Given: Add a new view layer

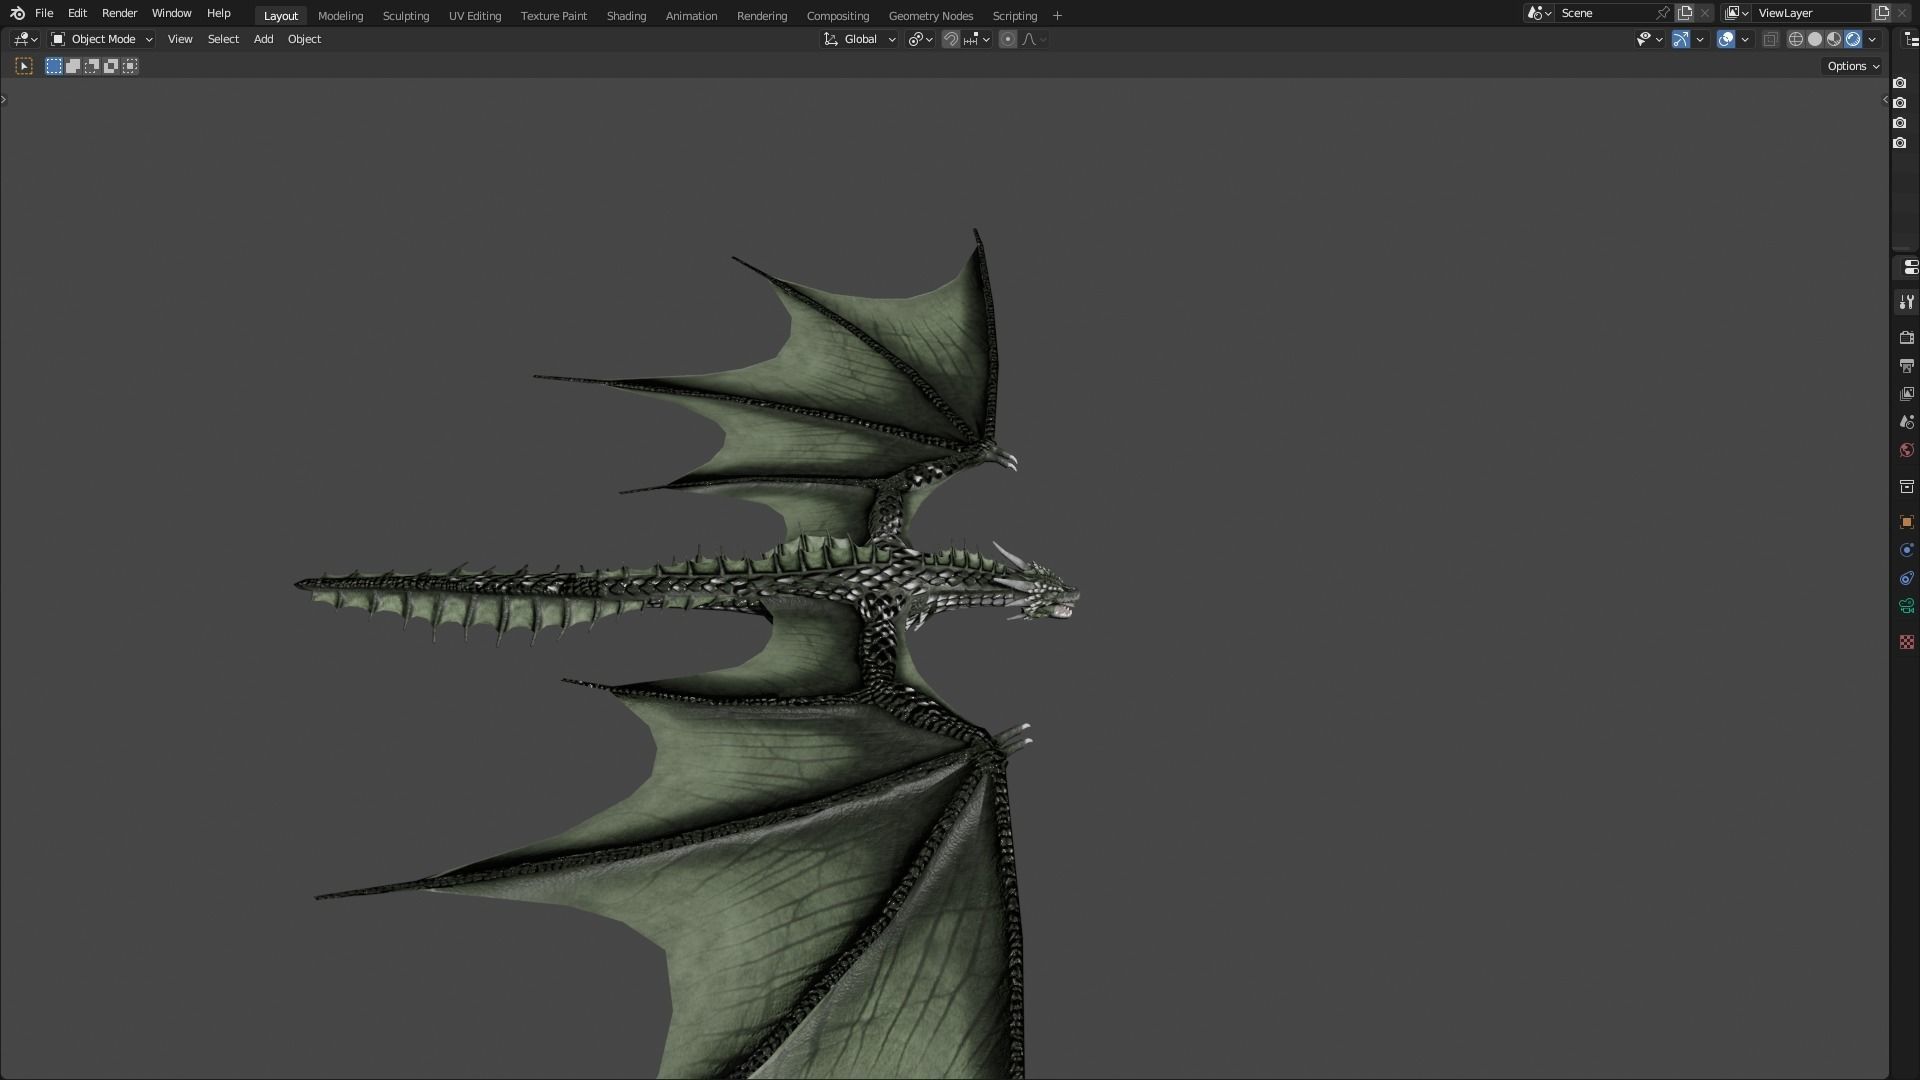Looking at the screenshot, I should click(x=1882, y=13).
